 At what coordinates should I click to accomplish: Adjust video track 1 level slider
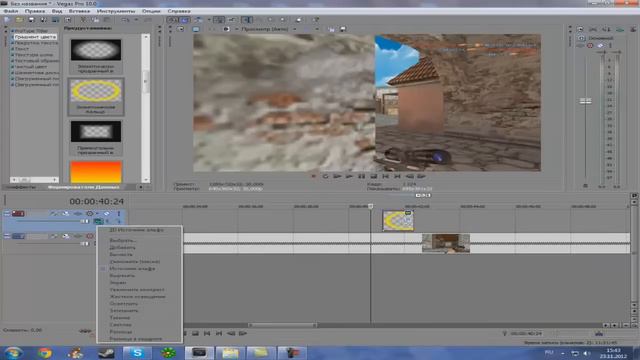pyautogui.click(x=84, y=221)
